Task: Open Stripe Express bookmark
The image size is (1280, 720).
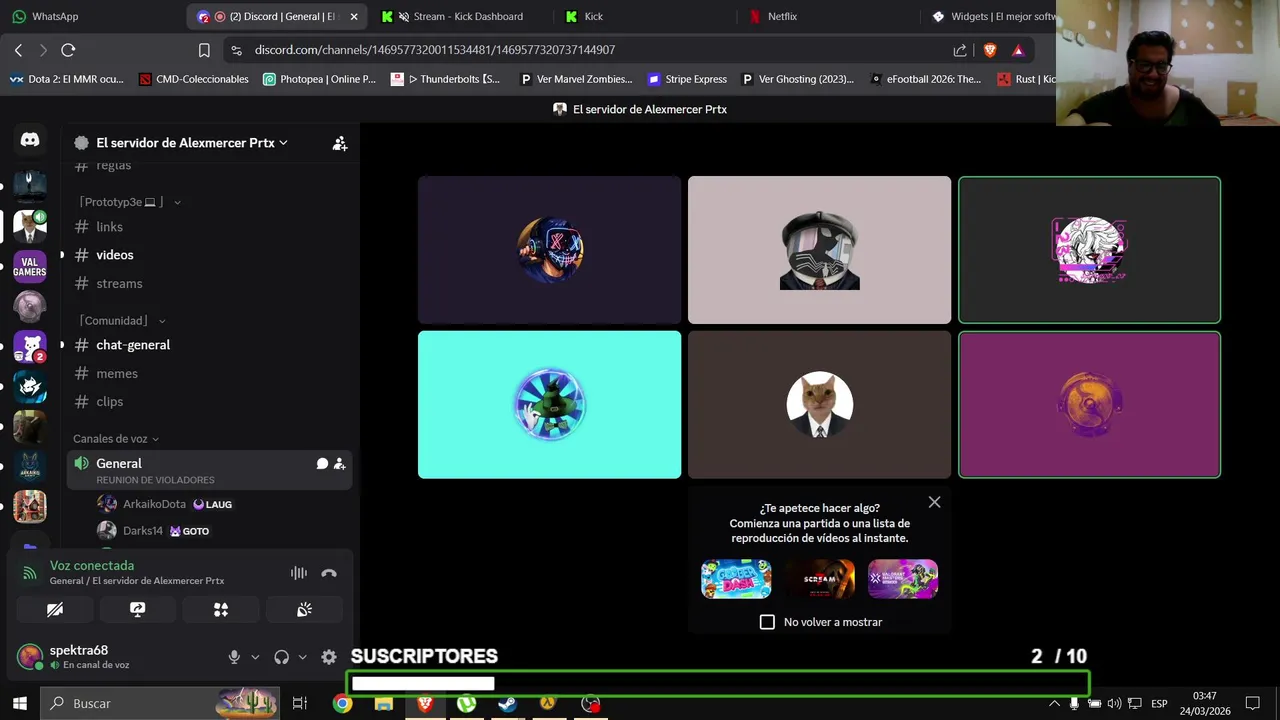Action: coord(687,79)
